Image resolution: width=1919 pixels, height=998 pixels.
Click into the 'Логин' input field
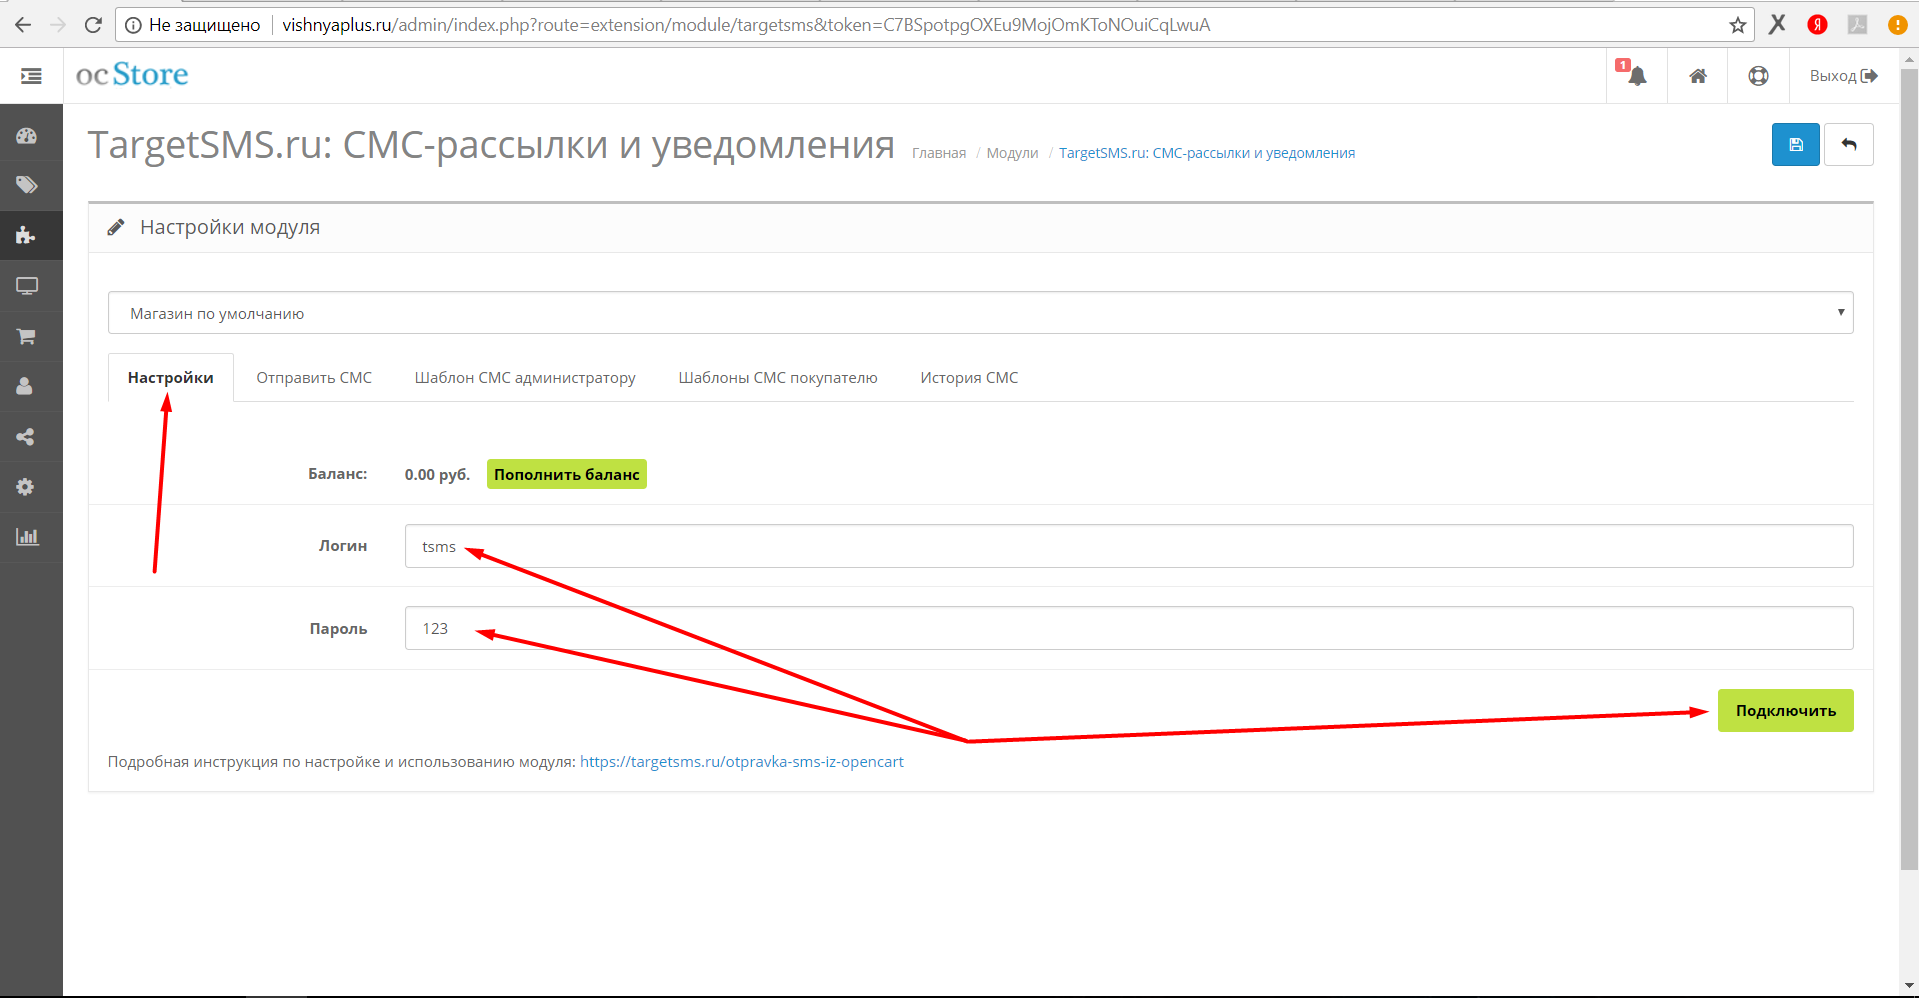click(x=1128, y=547)
